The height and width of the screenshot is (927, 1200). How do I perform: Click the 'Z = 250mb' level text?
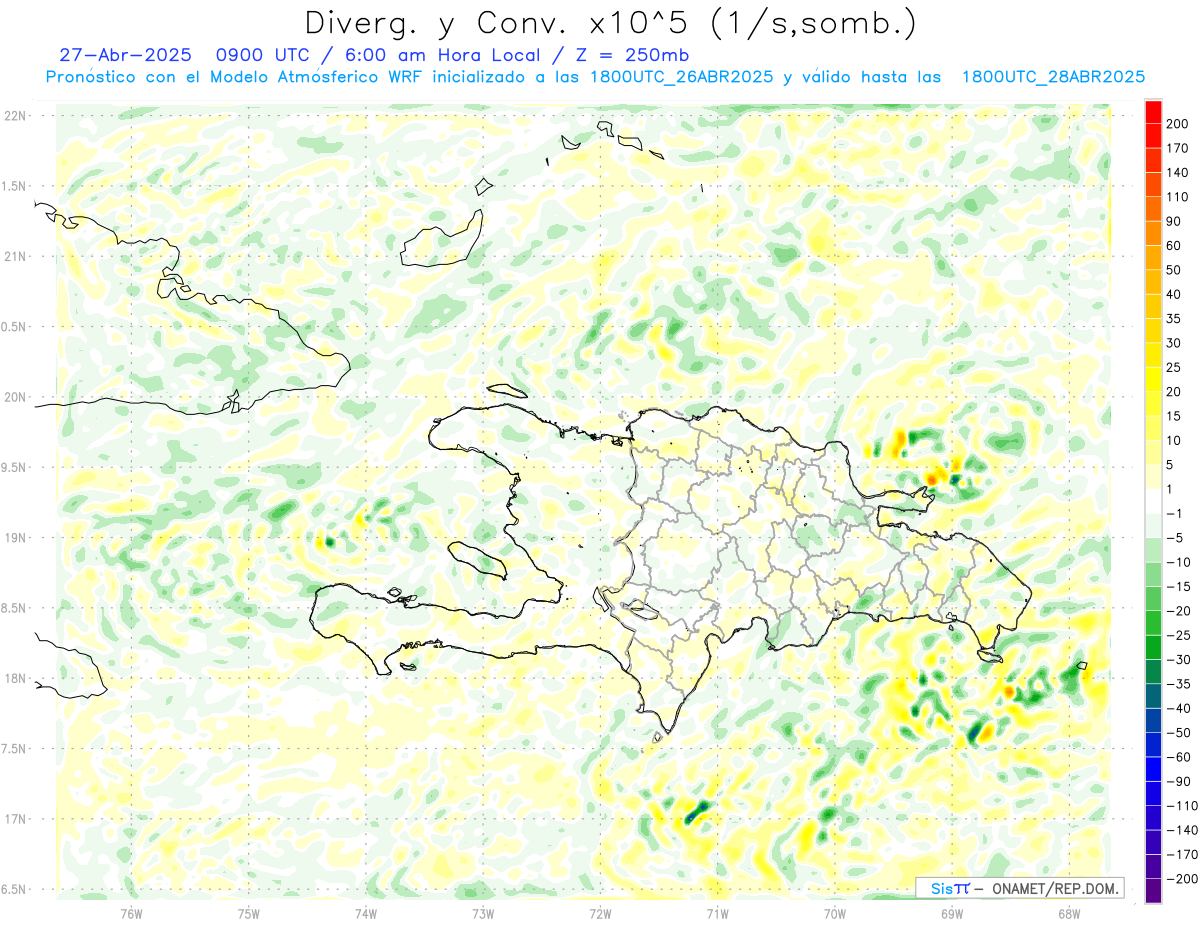[634, 55]
